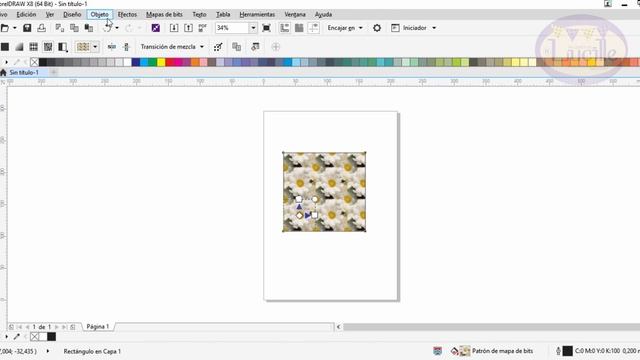Open the Encajar en dropdown
Viewport: 640px width, 360px height.
(x=344, y=28)
